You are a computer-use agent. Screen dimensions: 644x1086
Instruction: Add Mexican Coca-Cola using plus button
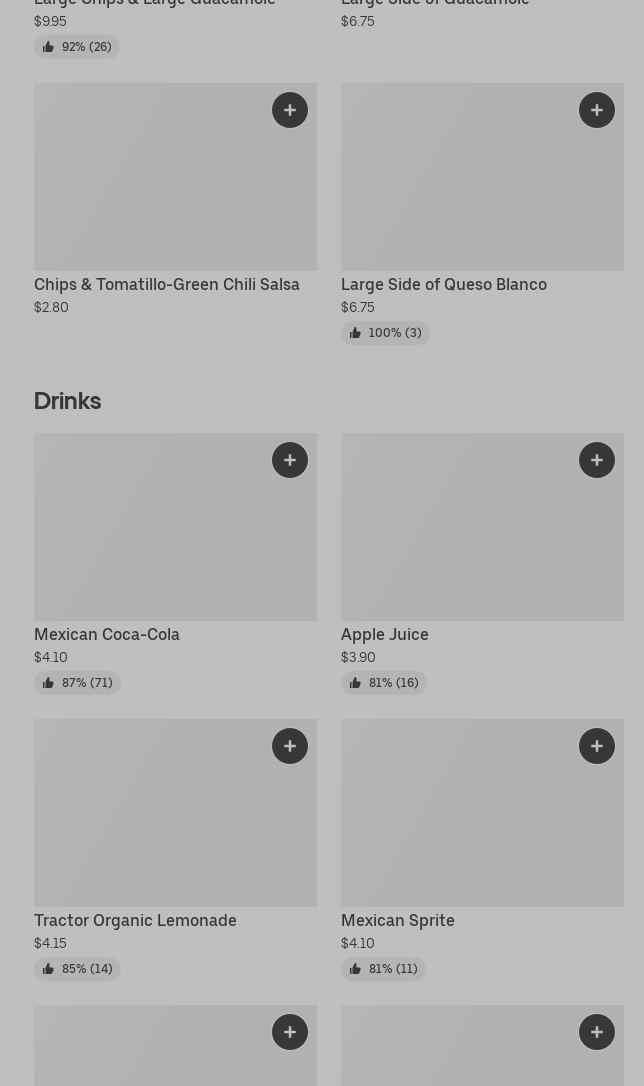click(x=290, y=460)
